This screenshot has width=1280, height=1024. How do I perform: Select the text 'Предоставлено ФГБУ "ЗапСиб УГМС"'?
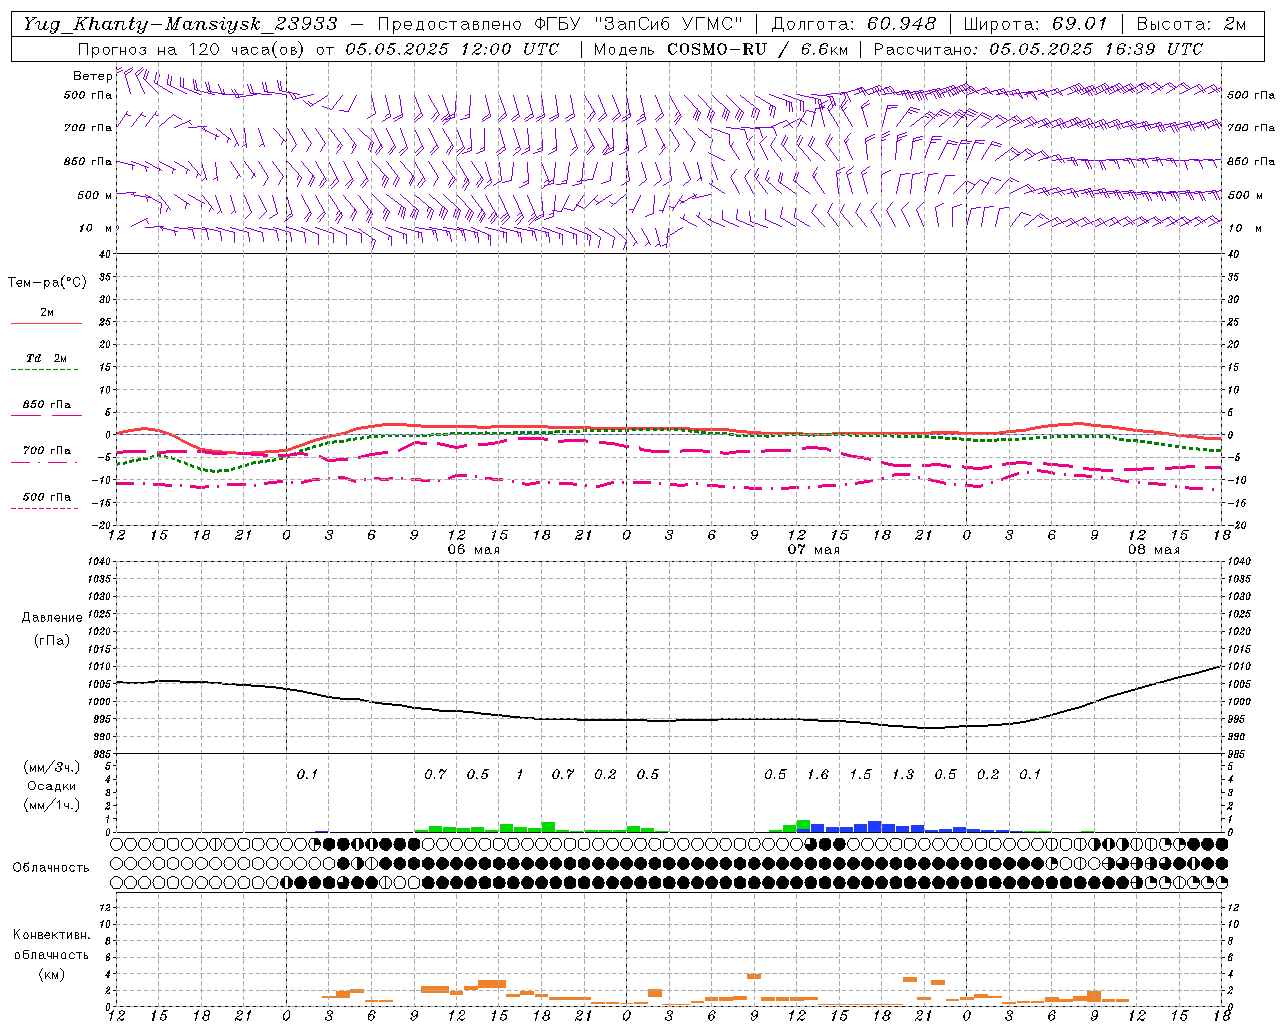click(561, 24)
